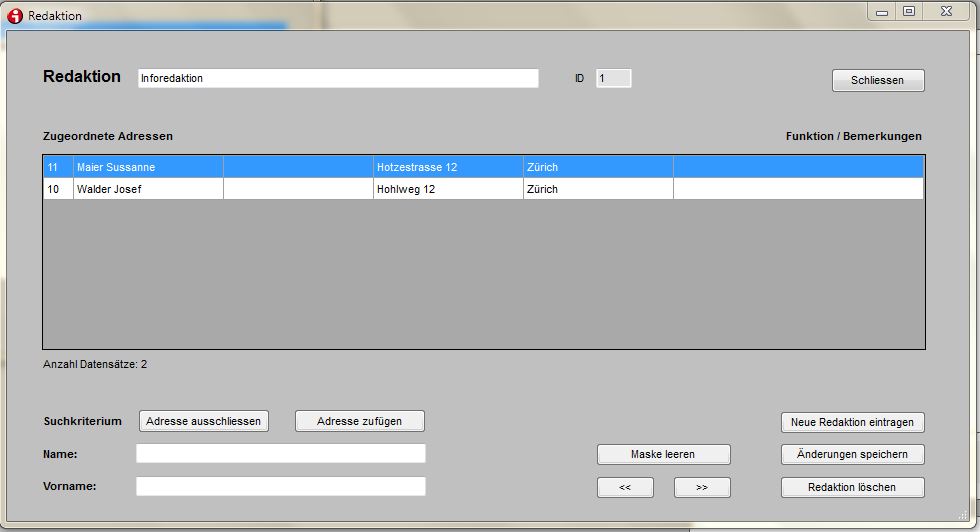Click the Adresse zufügen button
This screenshot has height=532, width=980.
tap(359, 421)
